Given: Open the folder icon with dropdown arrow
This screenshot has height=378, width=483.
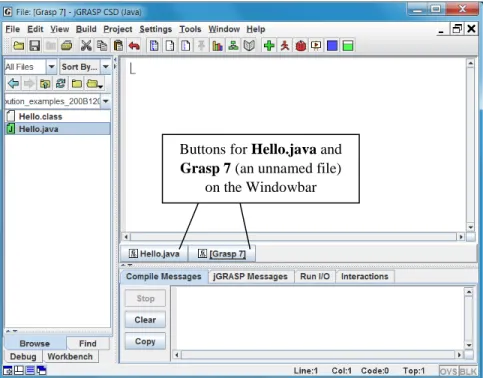Looking at the screenshot, I should (x=95, y=83).
